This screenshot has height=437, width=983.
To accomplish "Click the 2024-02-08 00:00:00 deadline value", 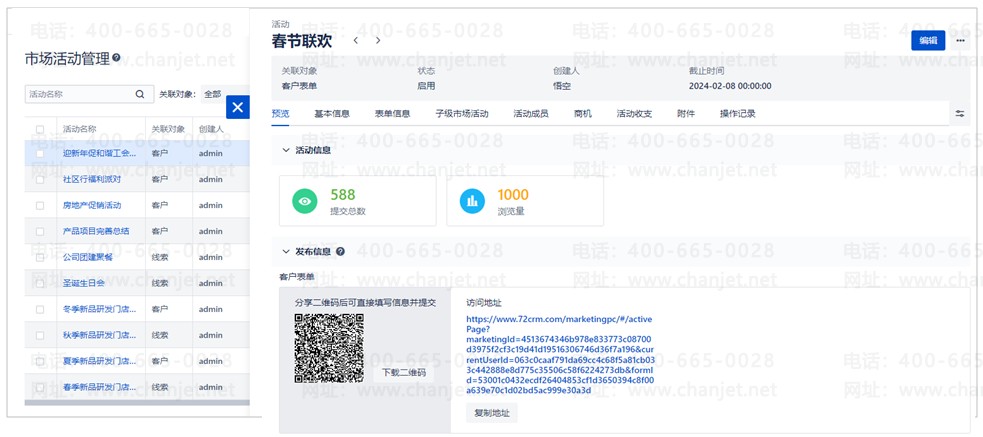I will click(730, 87).
